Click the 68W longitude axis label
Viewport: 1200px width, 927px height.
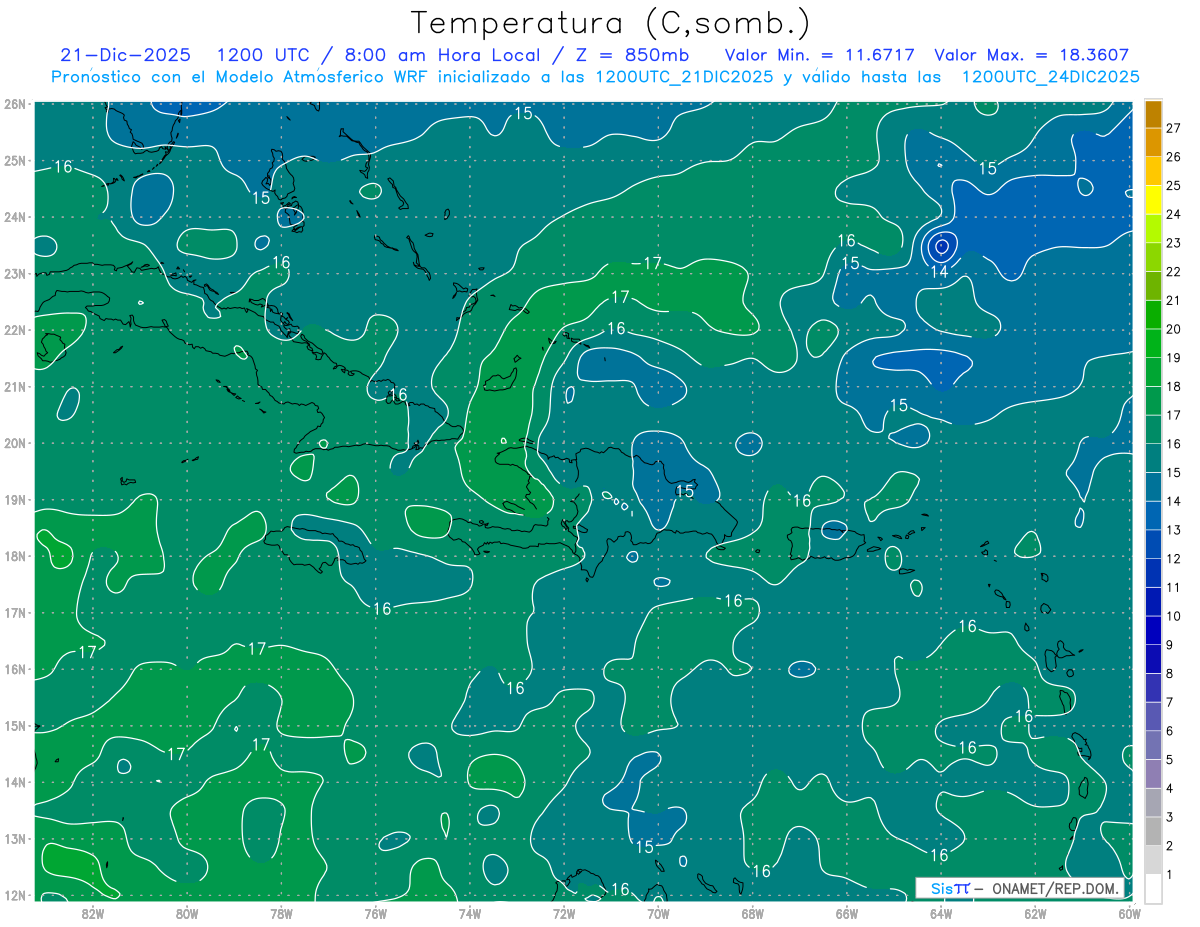pyautogui.click(x=752, y=913)
